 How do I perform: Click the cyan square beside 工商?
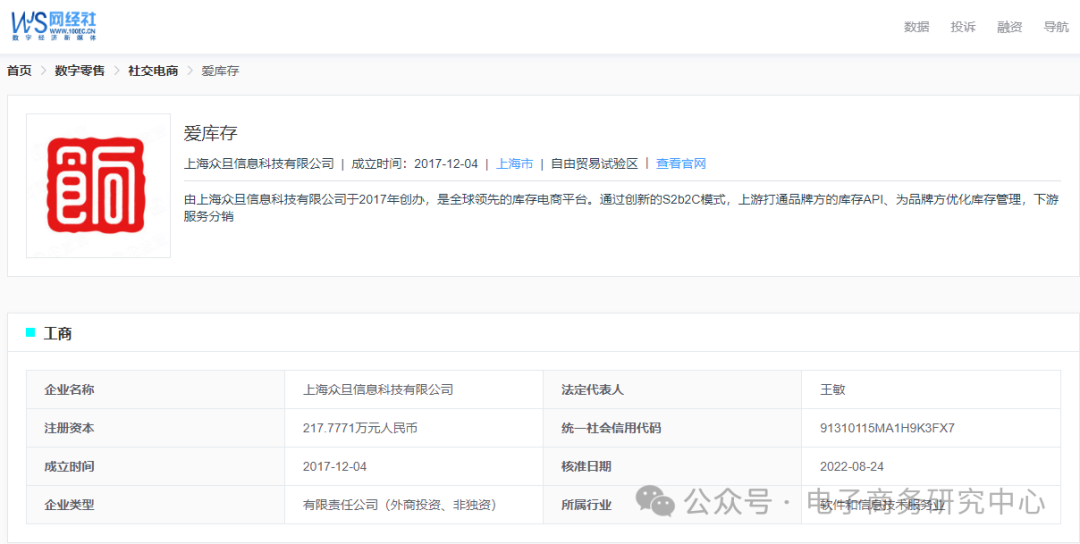coord(30,333)
